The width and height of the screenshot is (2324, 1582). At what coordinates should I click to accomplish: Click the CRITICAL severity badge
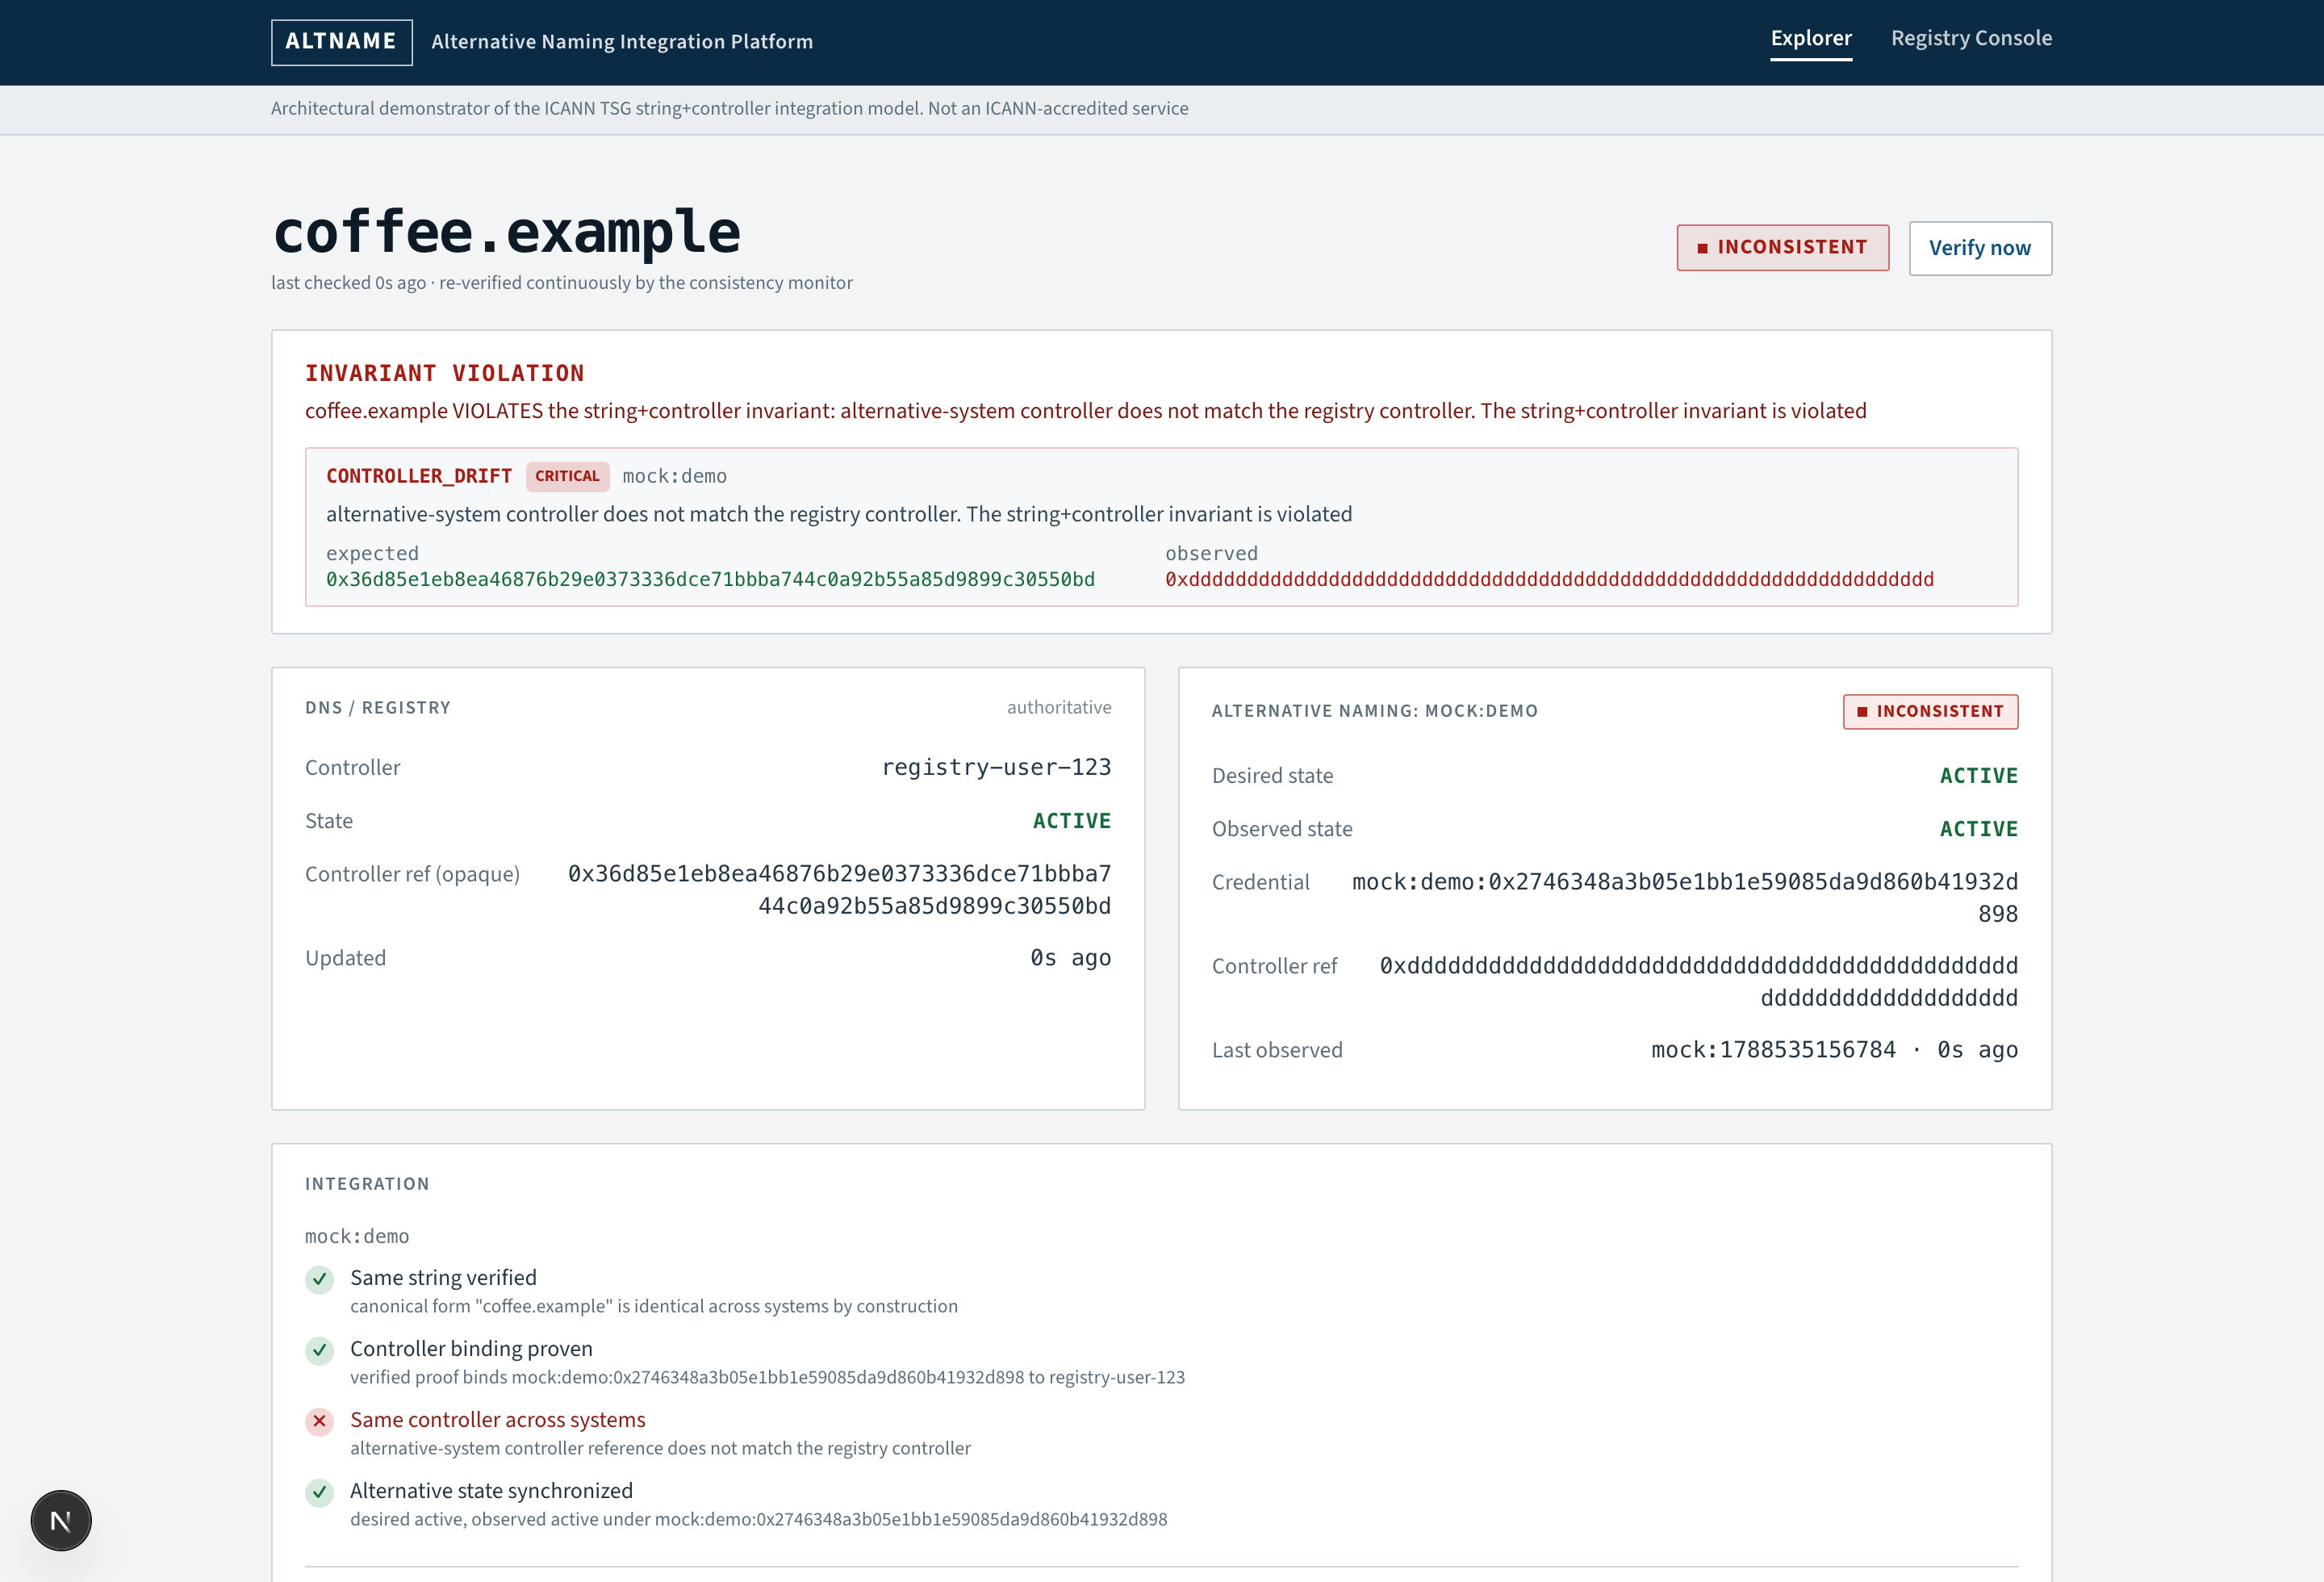(567, 476)
